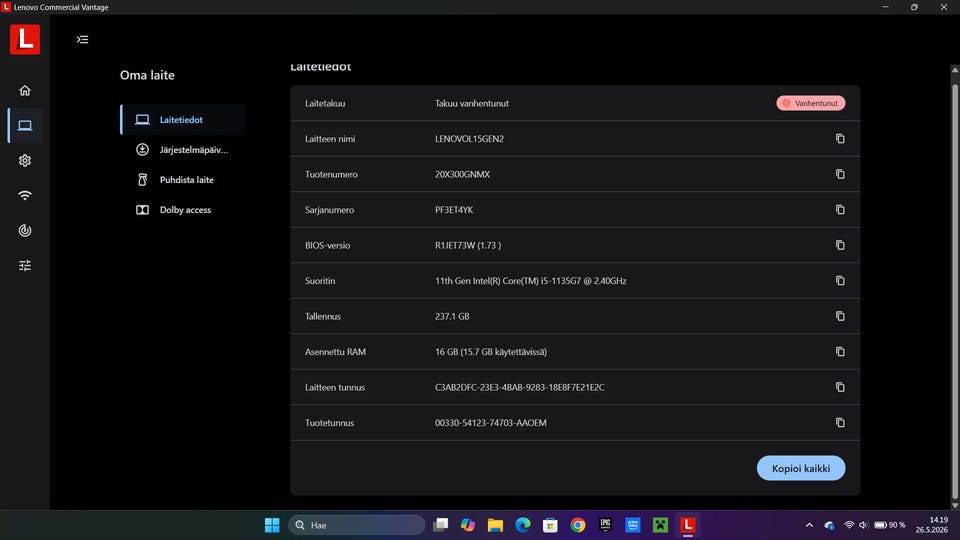Launch Google Chrome from the taskbar
960x540 pixels.
click(578, 525)
